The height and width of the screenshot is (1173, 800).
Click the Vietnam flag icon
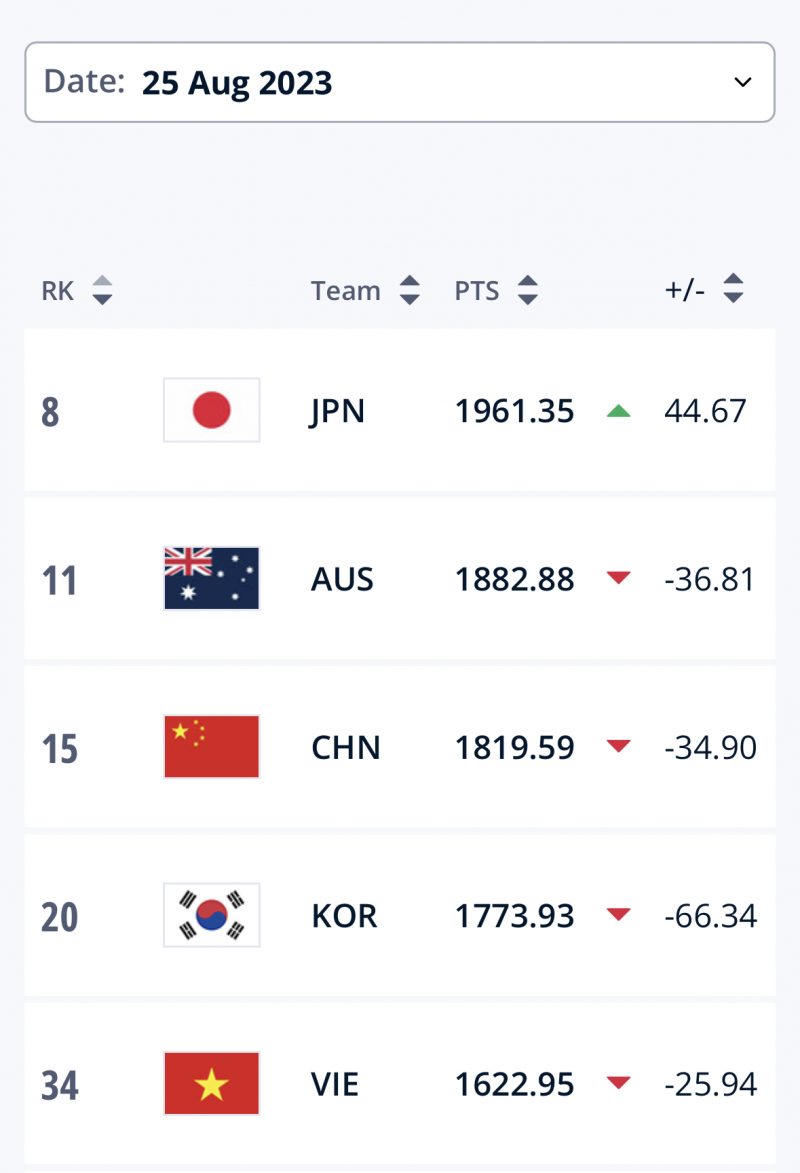(211, 1083)
